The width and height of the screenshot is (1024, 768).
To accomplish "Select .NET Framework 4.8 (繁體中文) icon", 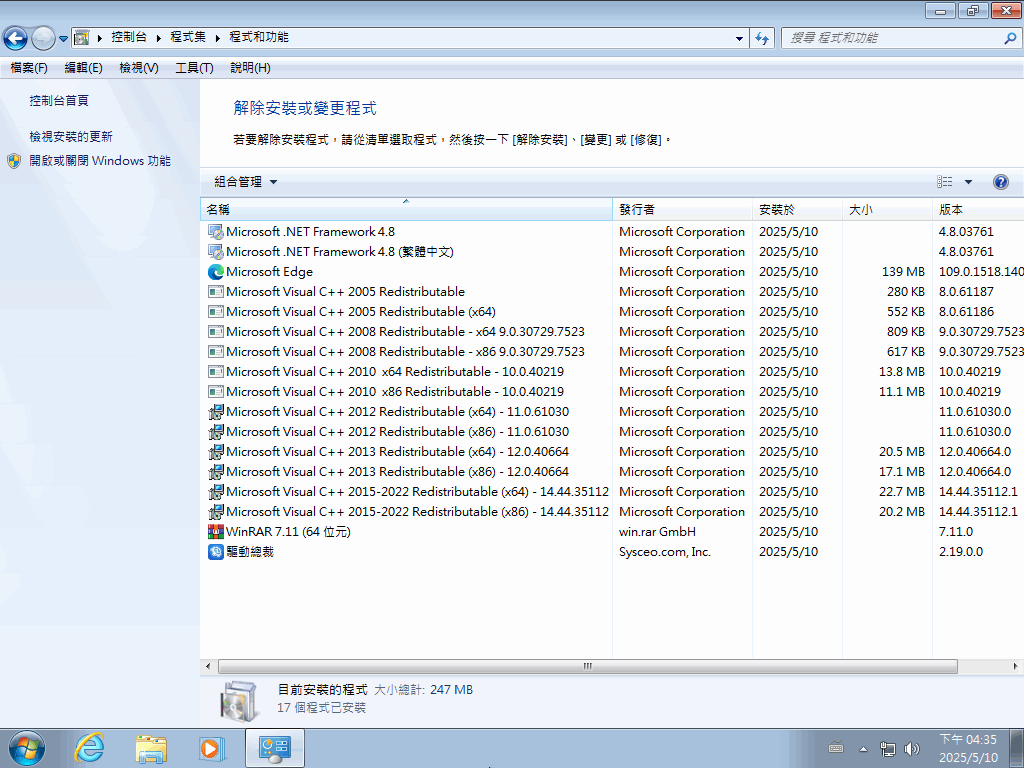I will (216, 251).
